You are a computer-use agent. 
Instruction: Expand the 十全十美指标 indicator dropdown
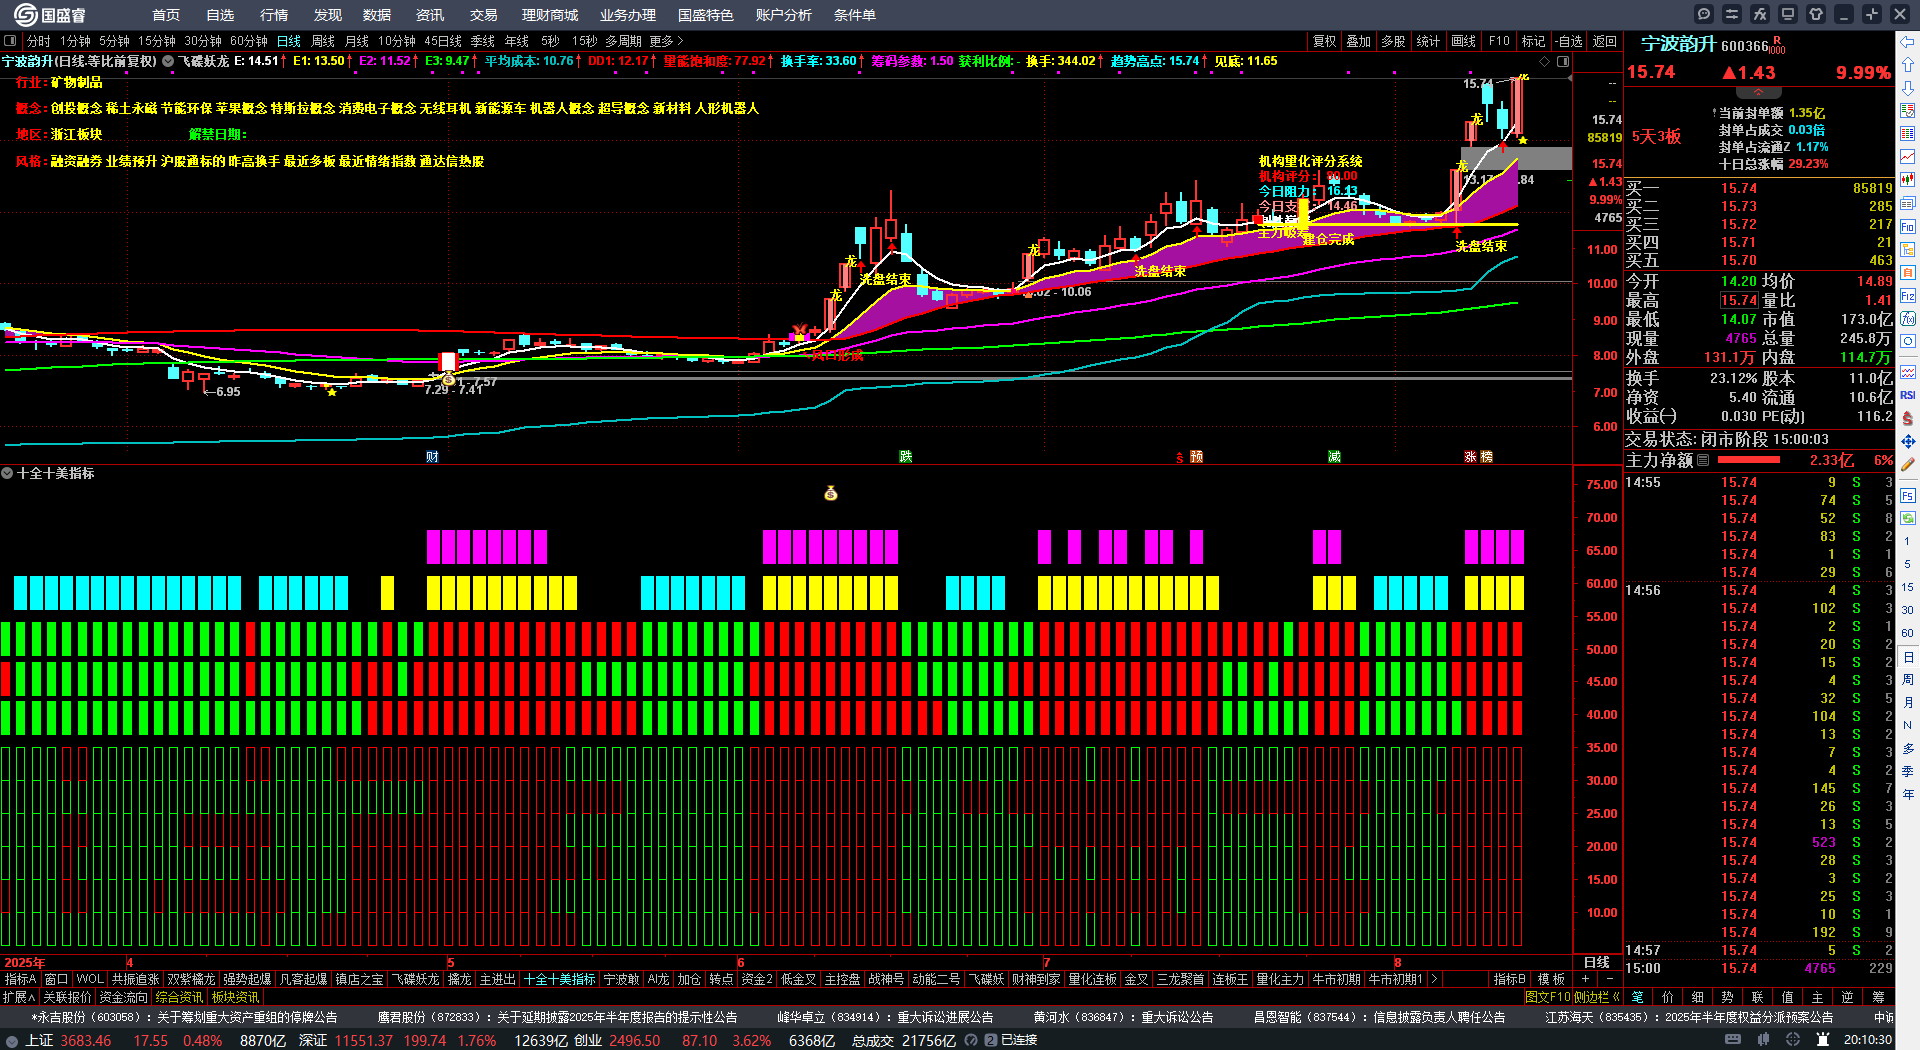[x=7, y=473]
